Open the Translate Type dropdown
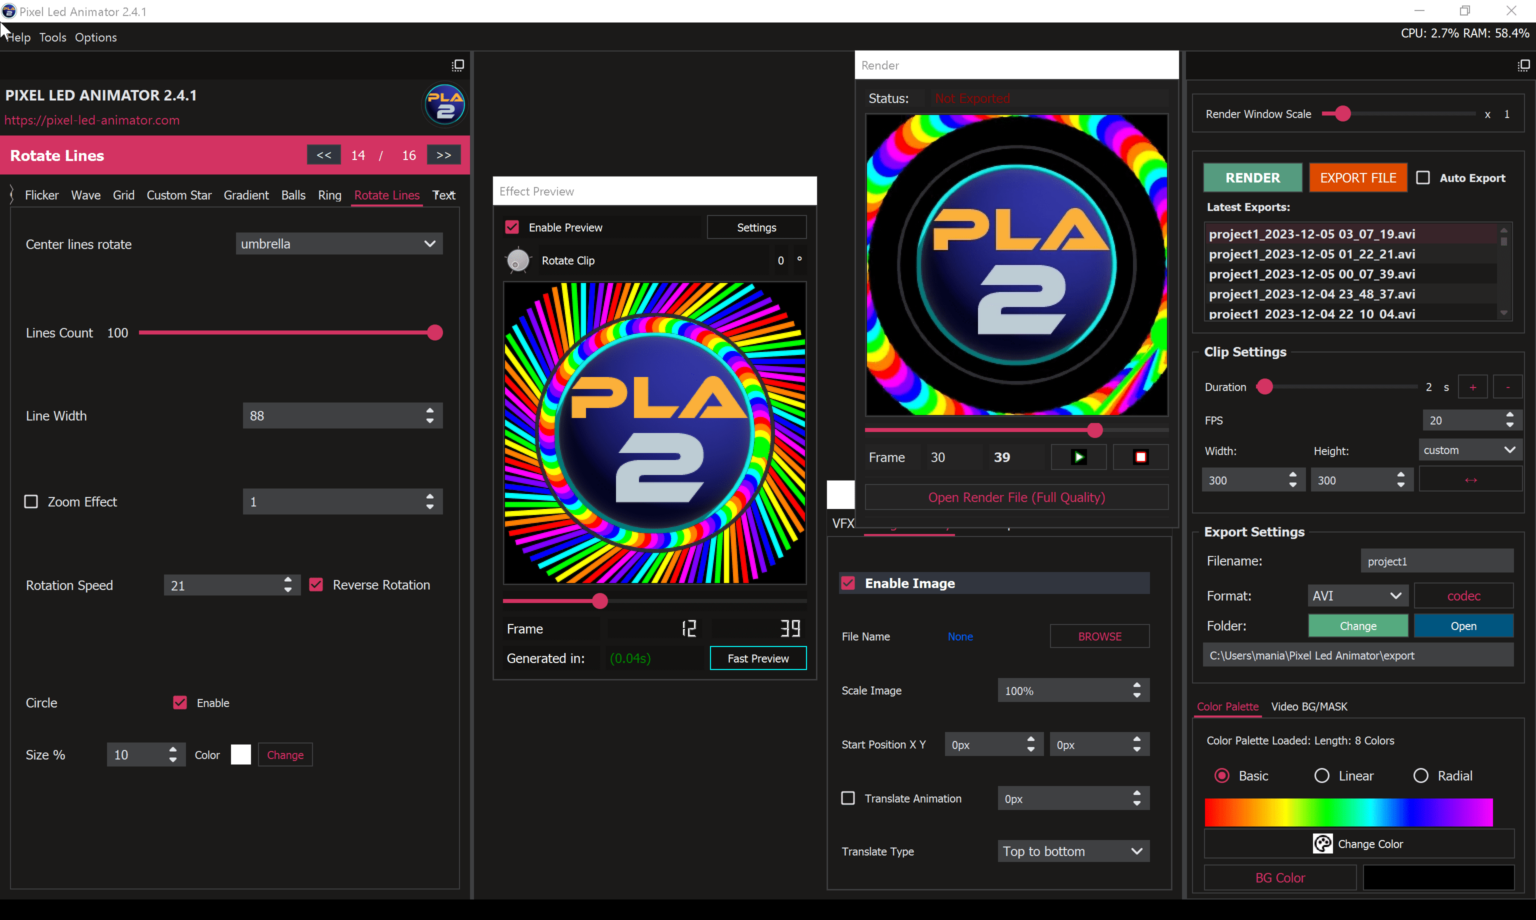Viewport: 1536px width, 920px height. pos(1072,851)
